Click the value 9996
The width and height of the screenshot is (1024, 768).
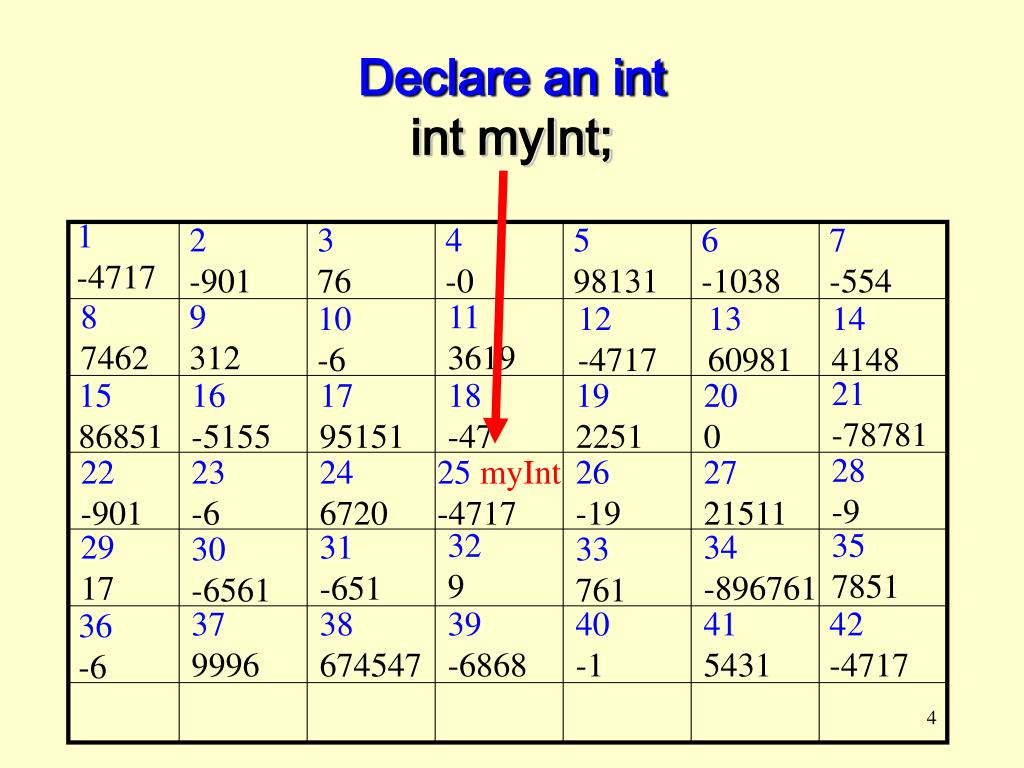225,666
